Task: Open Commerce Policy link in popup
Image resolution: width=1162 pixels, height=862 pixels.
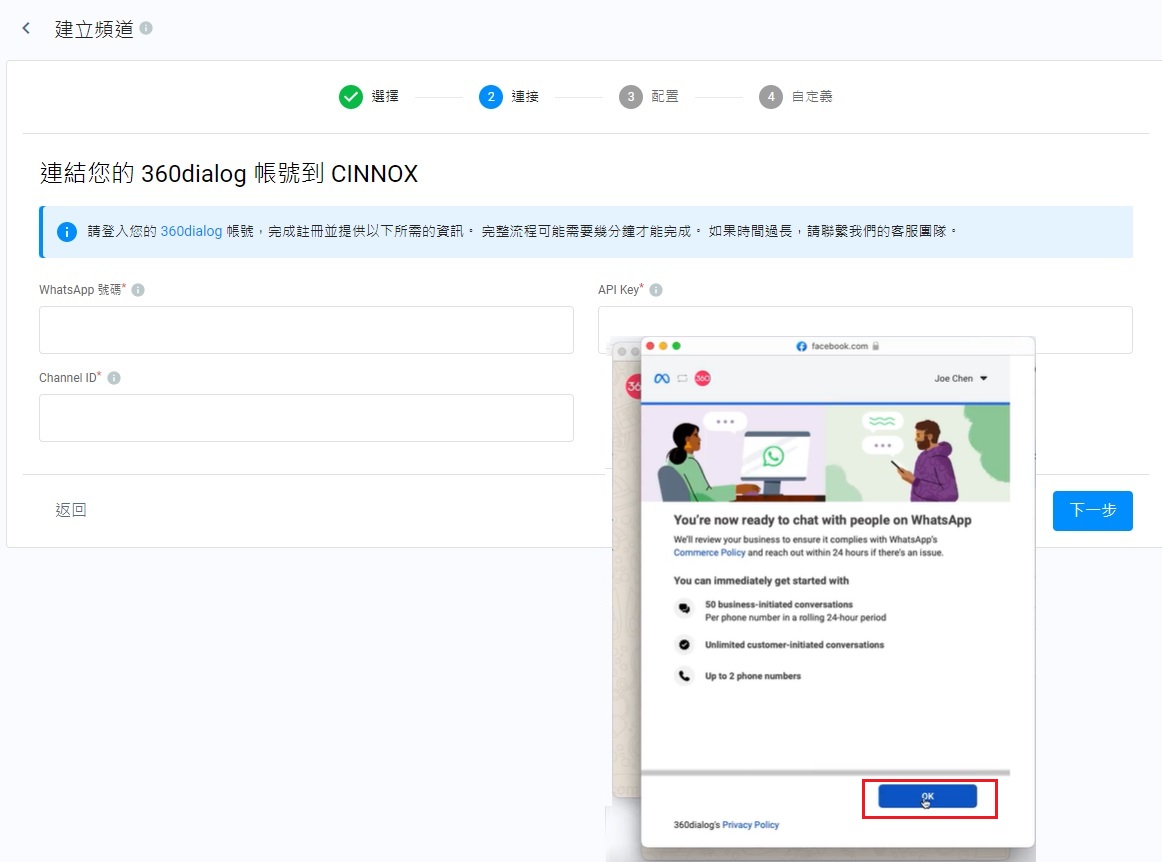Action: [x=709, y=553]
